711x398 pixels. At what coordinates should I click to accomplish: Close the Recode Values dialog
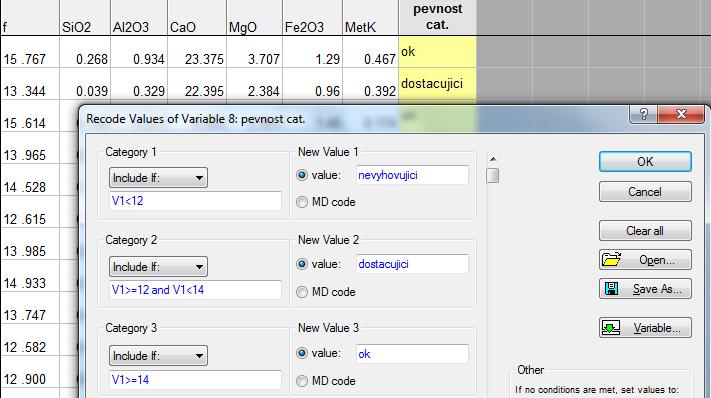(681, 114)
